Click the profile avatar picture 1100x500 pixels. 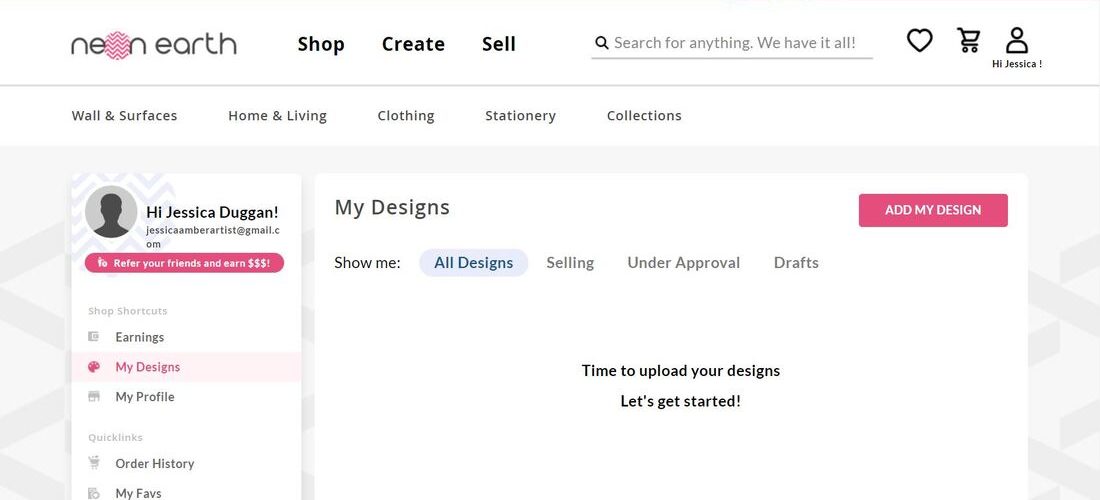111,211
